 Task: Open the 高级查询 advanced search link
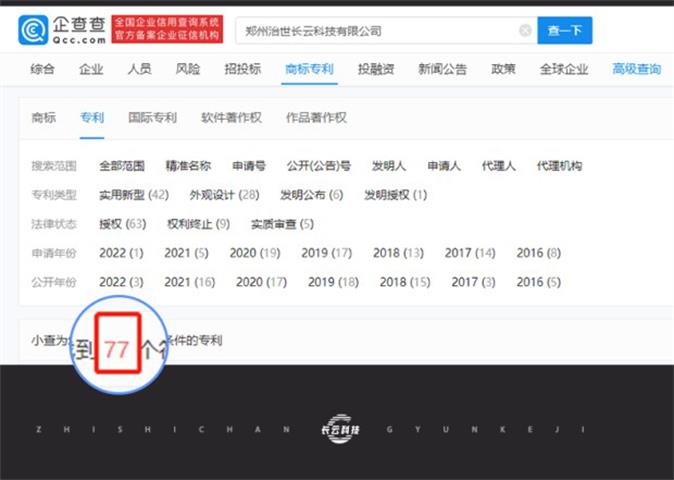point(637,69)
